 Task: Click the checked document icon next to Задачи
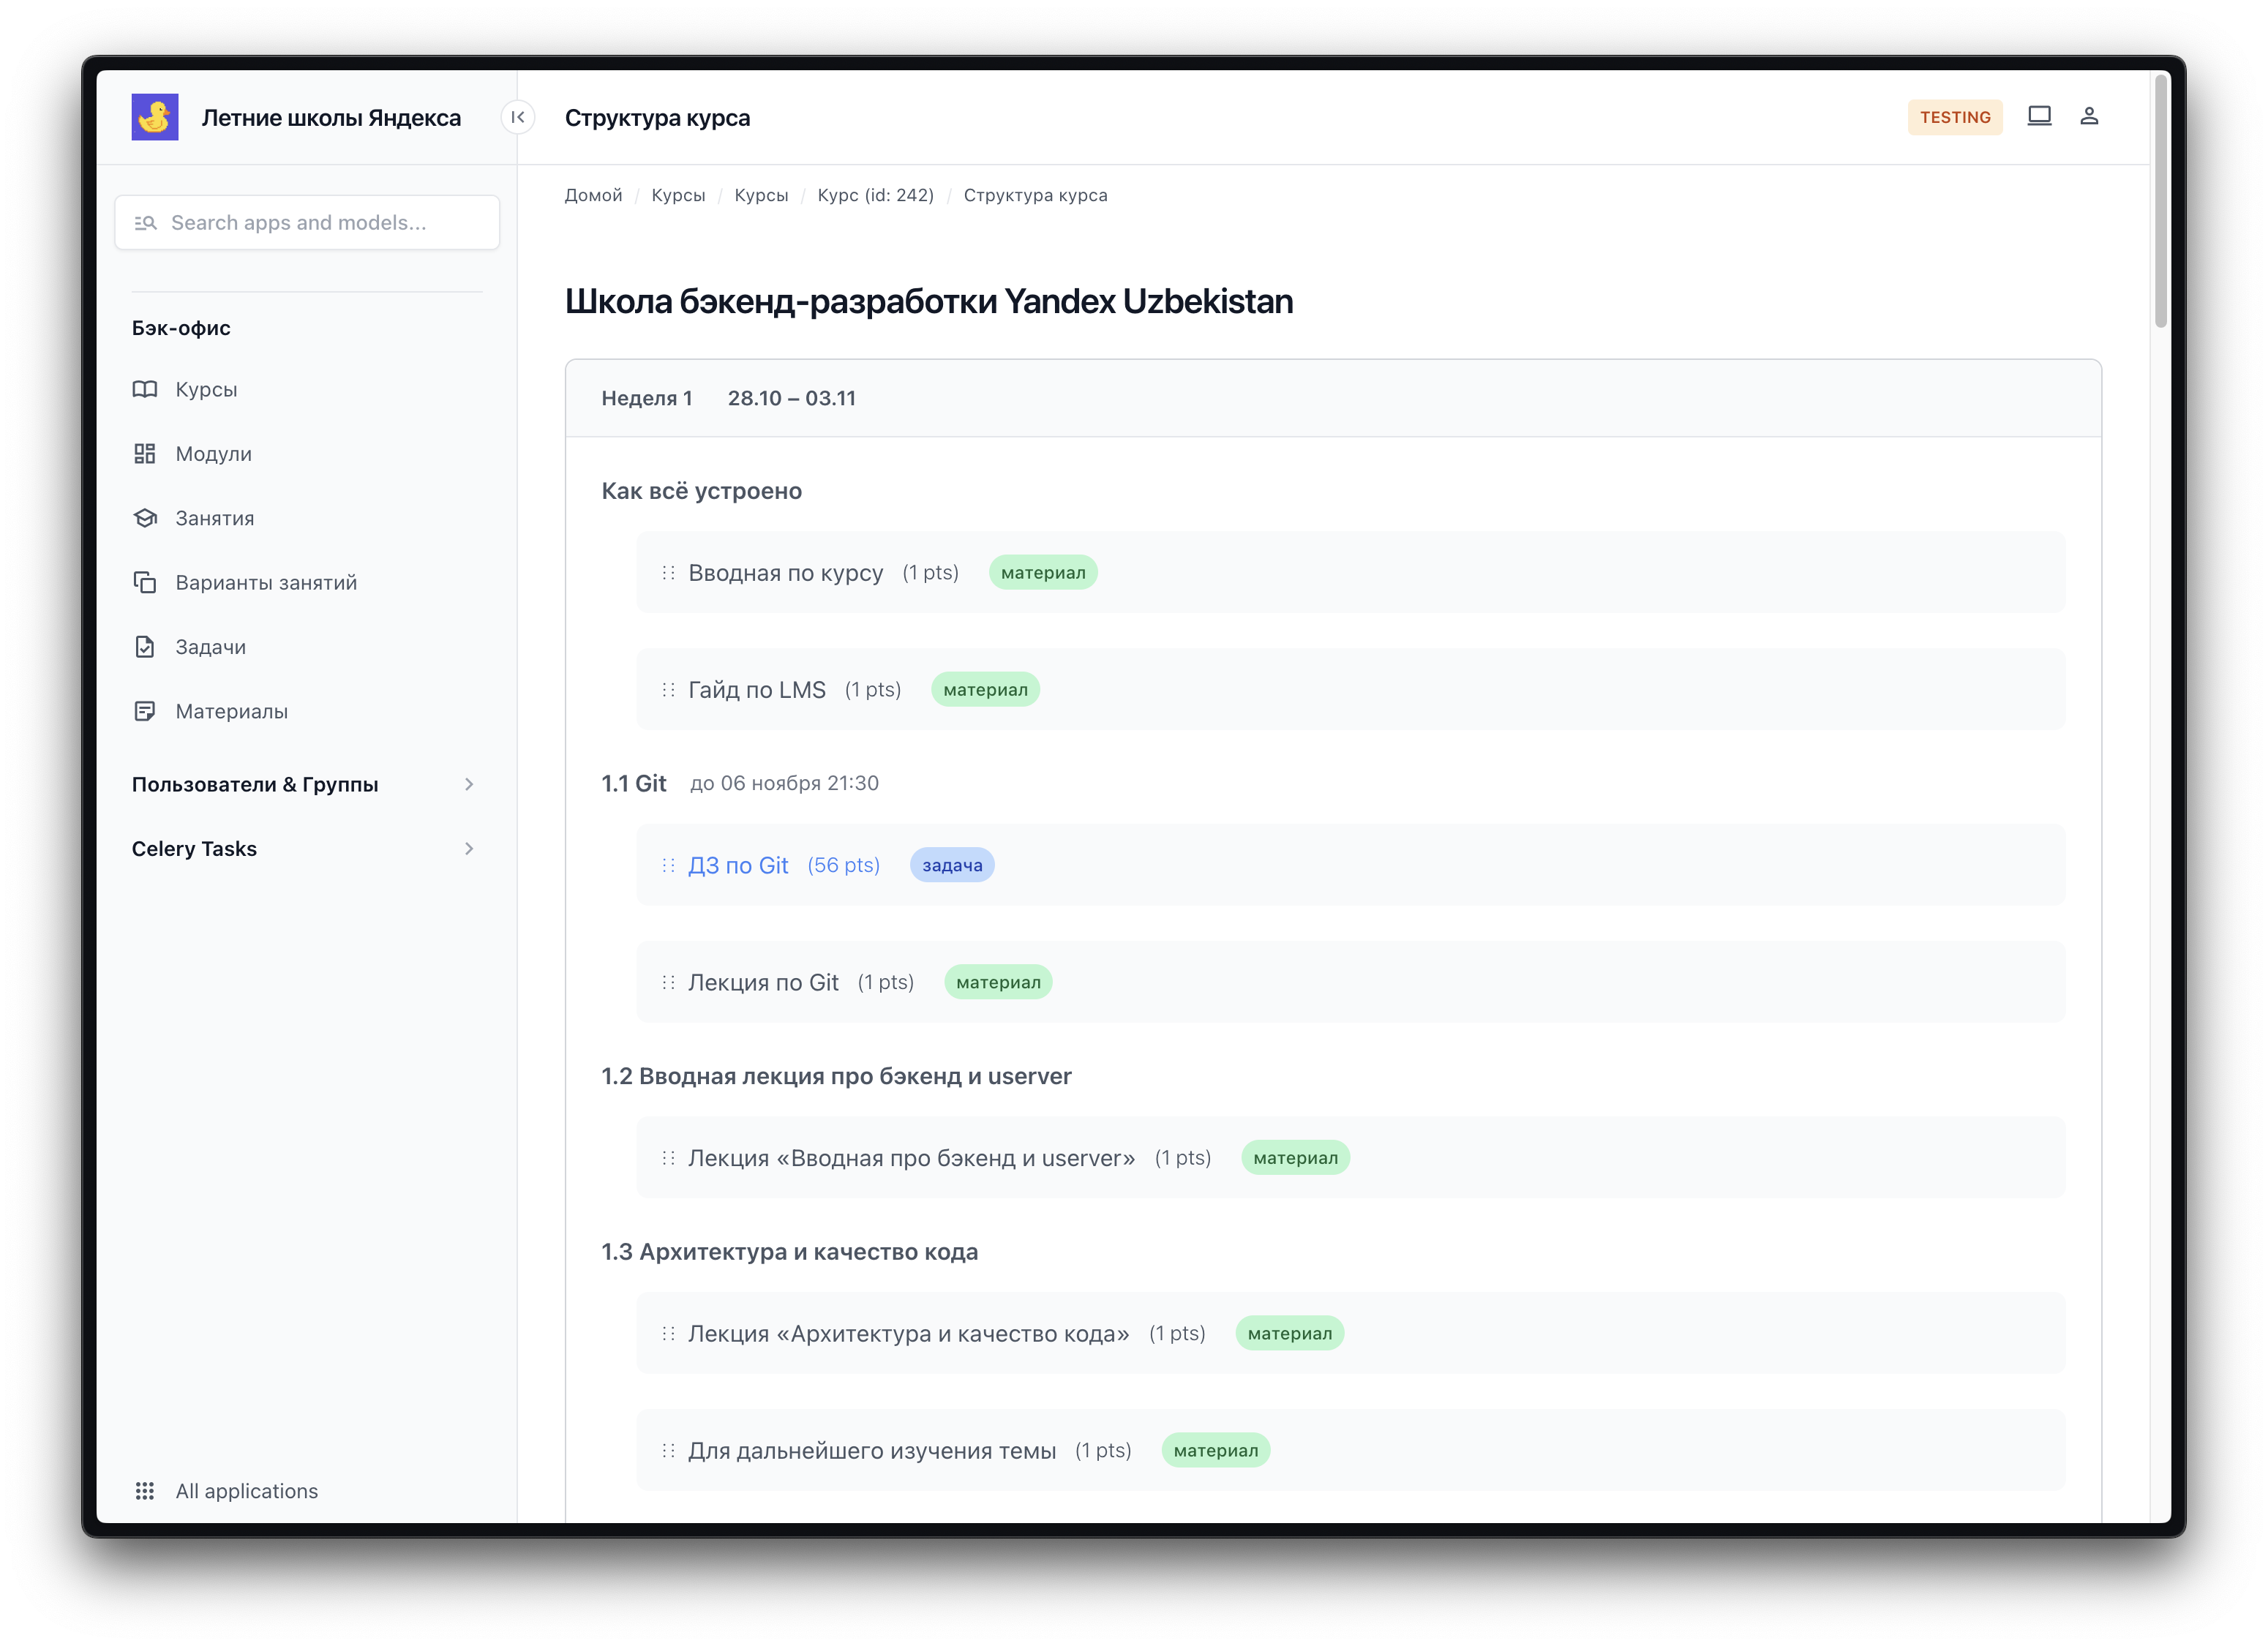[145, 647]
